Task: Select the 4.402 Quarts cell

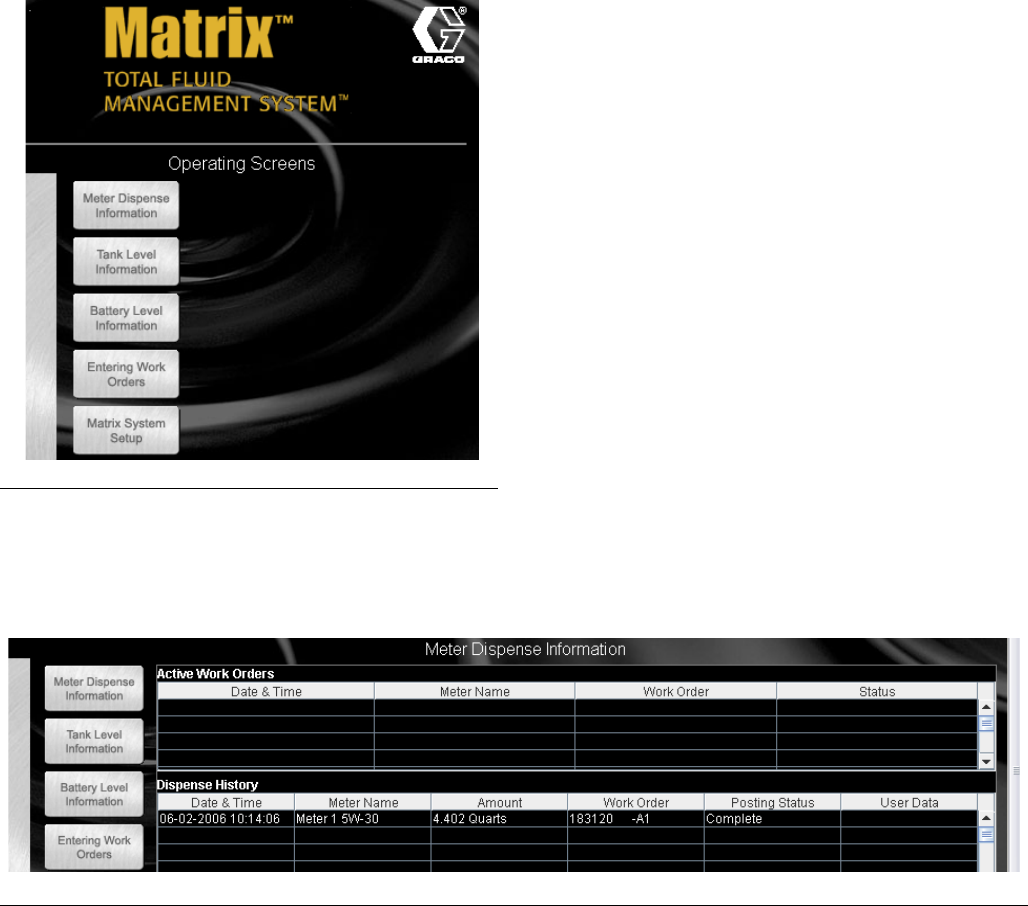Action: click(x=500, y=819)
